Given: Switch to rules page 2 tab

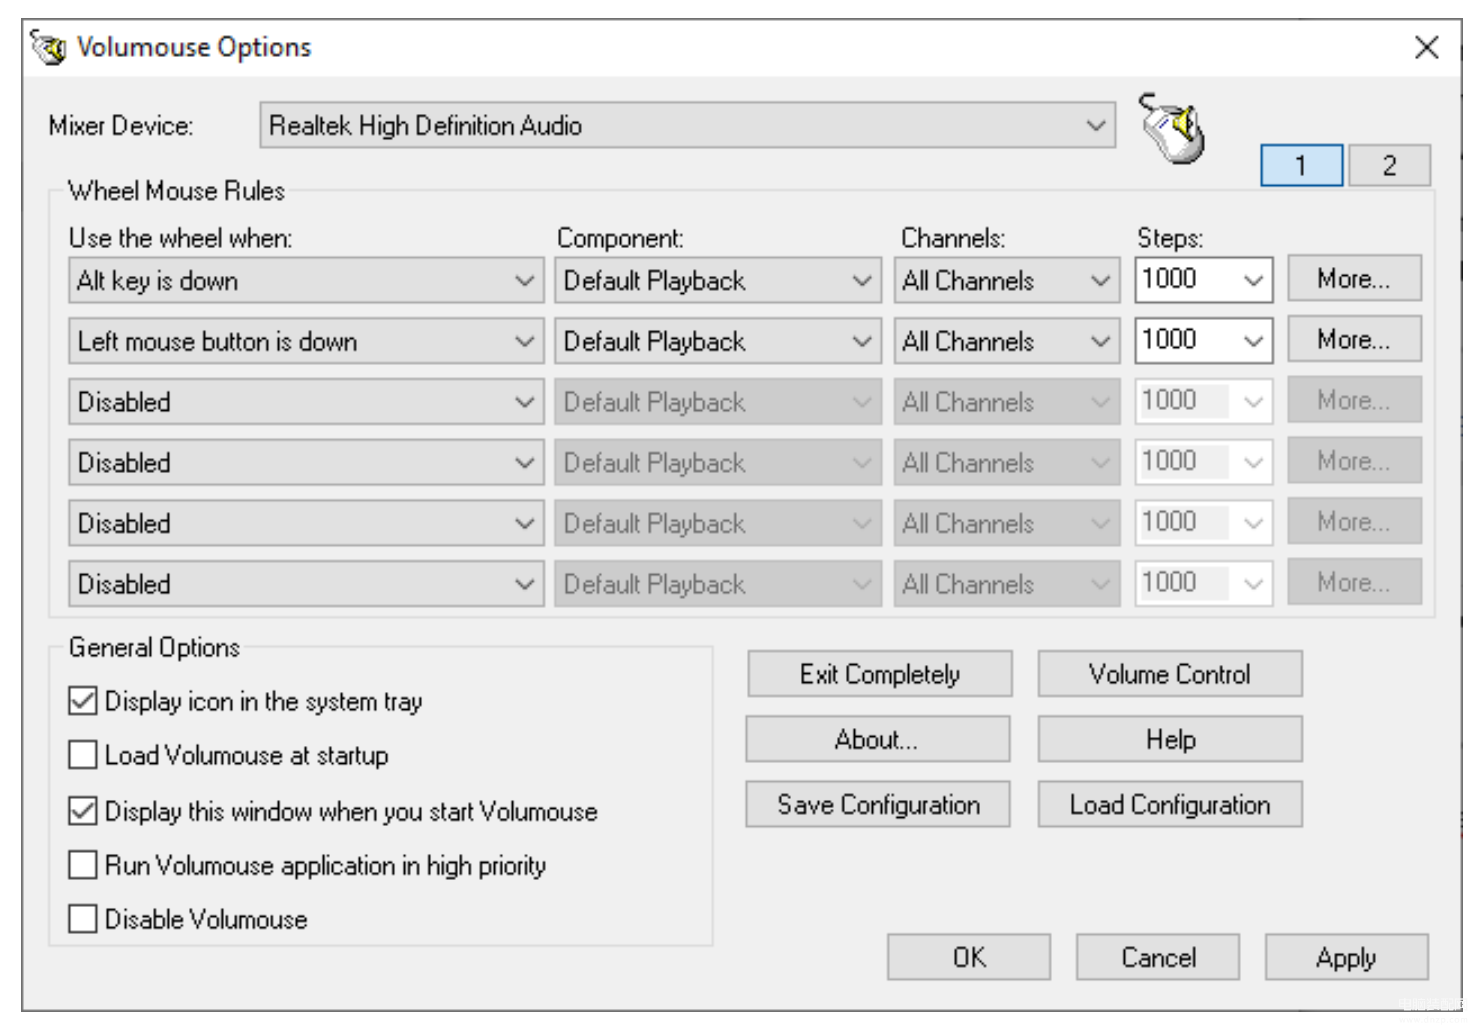Looking at the screenshot, I should pos(1389,165).
